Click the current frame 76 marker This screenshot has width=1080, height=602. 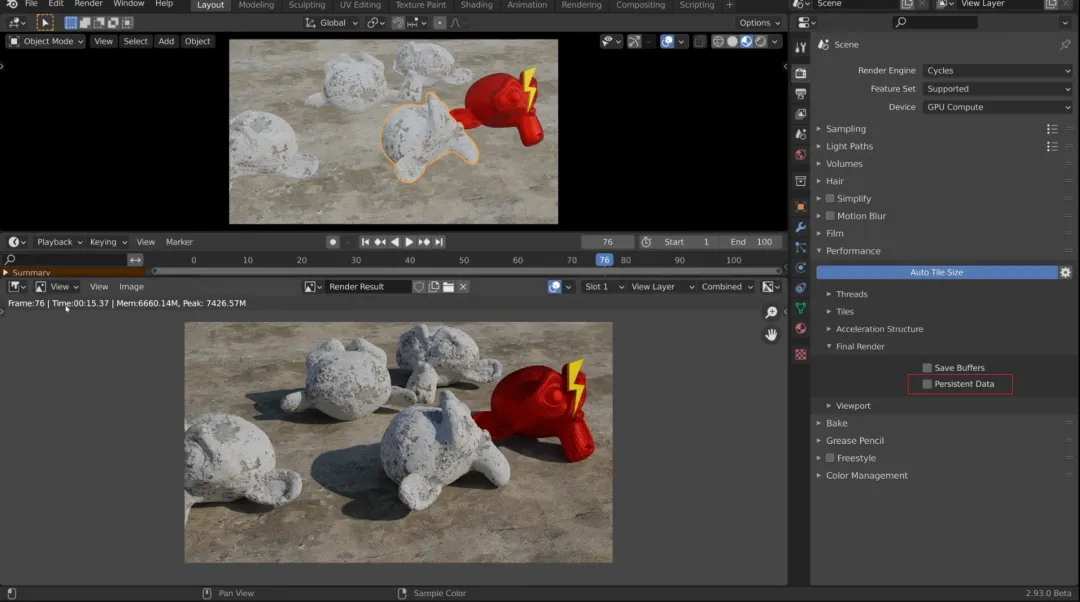(603, 260)
